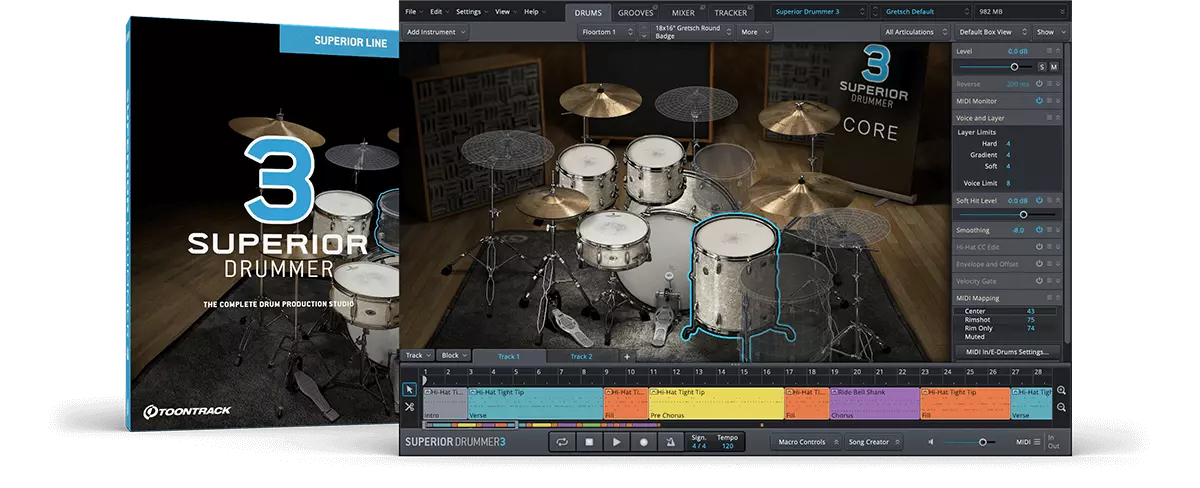Click the time signature 4/4 value

point(698,446)
